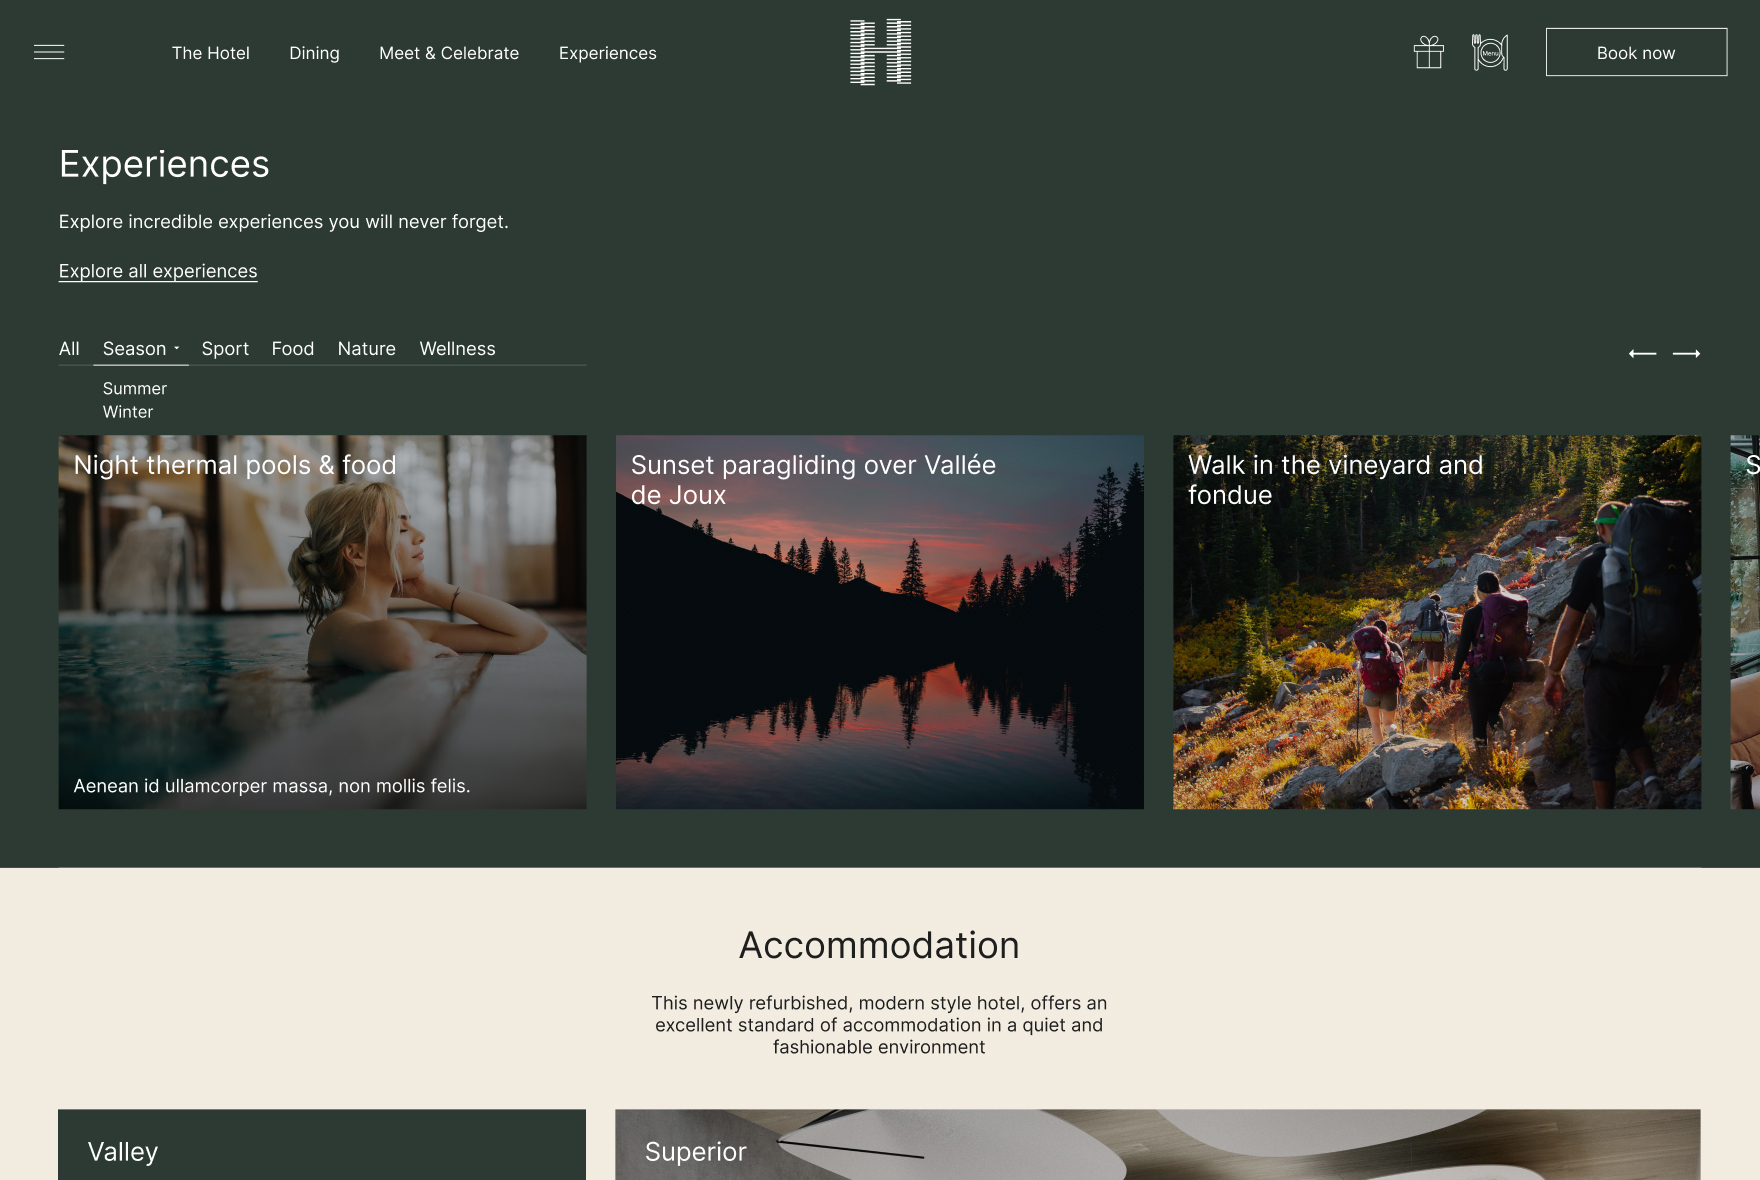This screenshot has height=1180, width=1760.
Task: Filter experiences by Food
Action: pyautogui.click(x=292, y=349)
